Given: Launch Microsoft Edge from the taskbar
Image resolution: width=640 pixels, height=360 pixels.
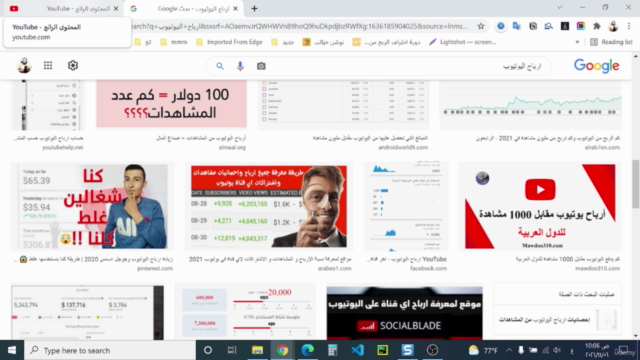Looking at the screenshot, I should tap(307, 350).
